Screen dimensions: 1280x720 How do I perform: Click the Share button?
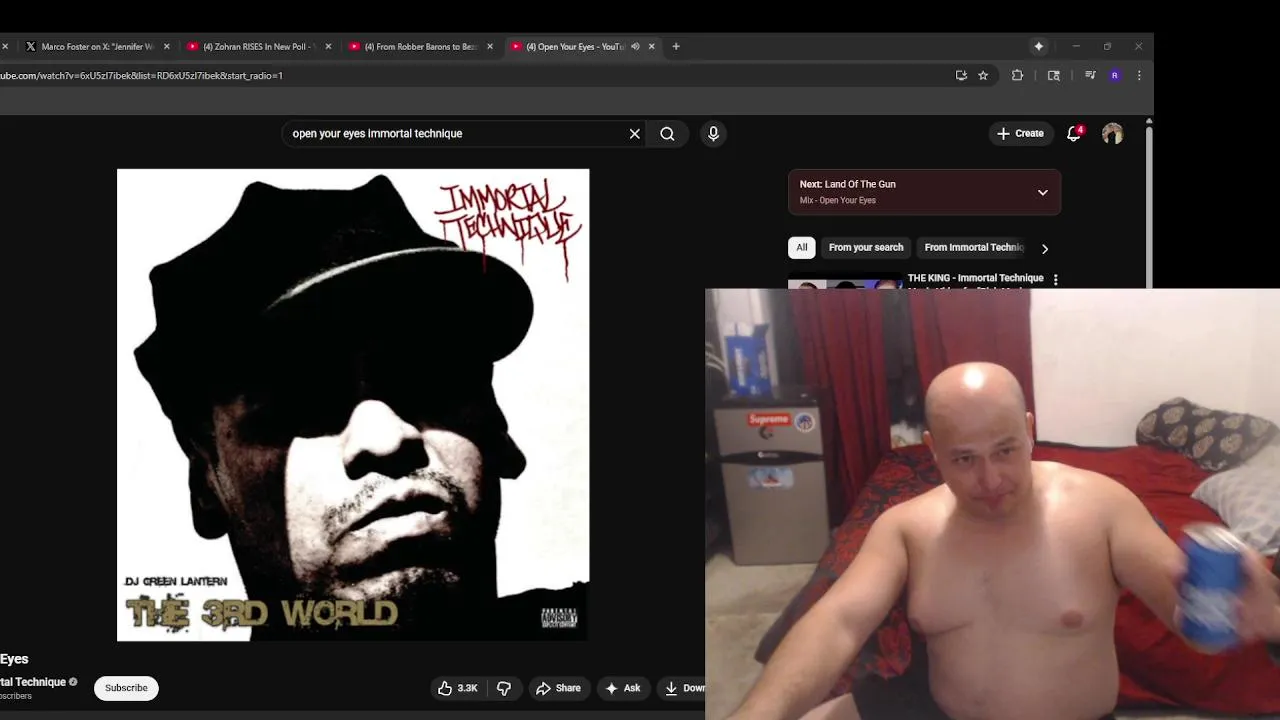[x=558, y=688]
